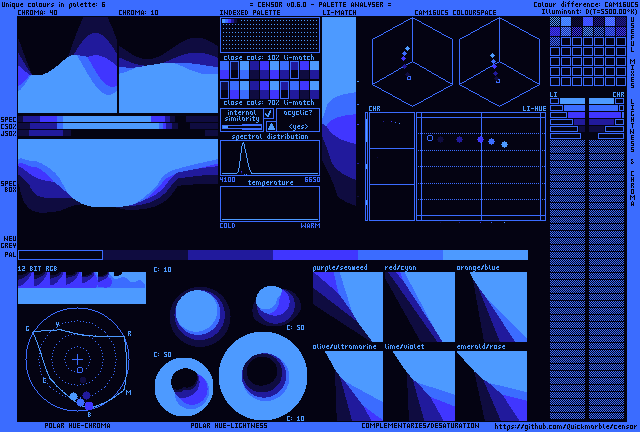
Task: Click the warning triangle under internal similarity
Action: click(x=269, y=126)
